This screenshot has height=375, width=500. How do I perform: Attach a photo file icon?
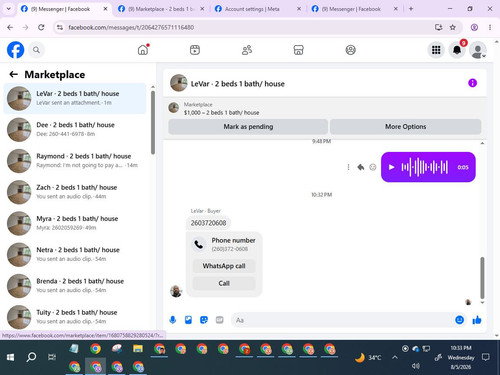tap(188, 320)
